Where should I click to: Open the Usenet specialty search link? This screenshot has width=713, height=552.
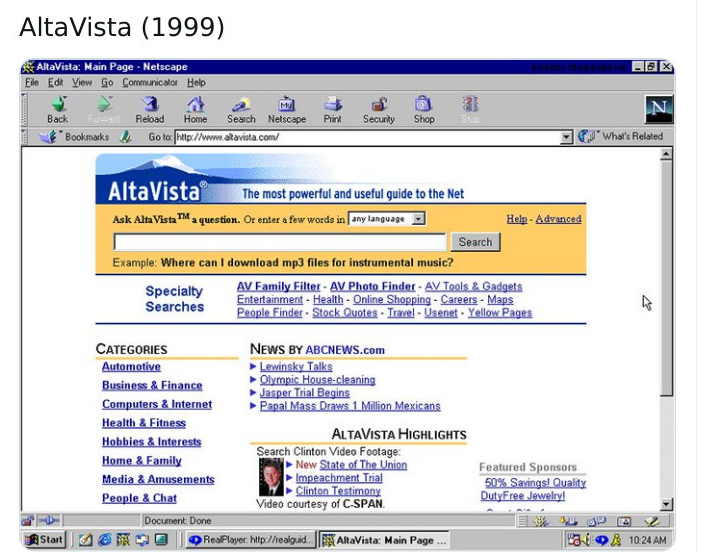coord(441,312)
